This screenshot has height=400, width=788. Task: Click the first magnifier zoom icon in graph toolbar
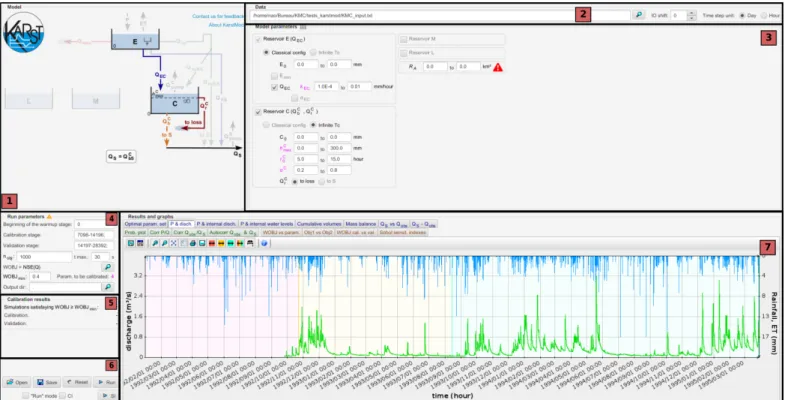[155, 243]
